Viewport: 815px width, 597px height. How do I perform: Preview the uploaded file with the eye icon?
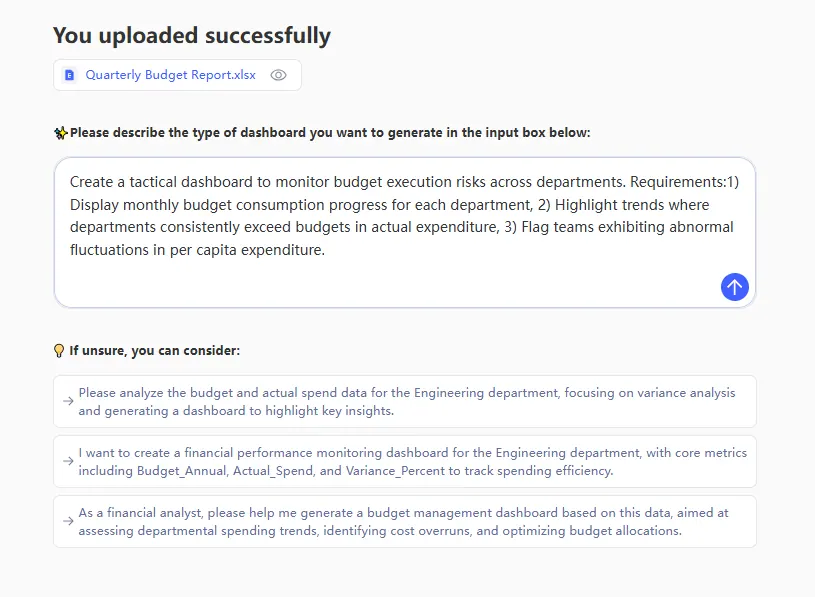click(279, 75)
